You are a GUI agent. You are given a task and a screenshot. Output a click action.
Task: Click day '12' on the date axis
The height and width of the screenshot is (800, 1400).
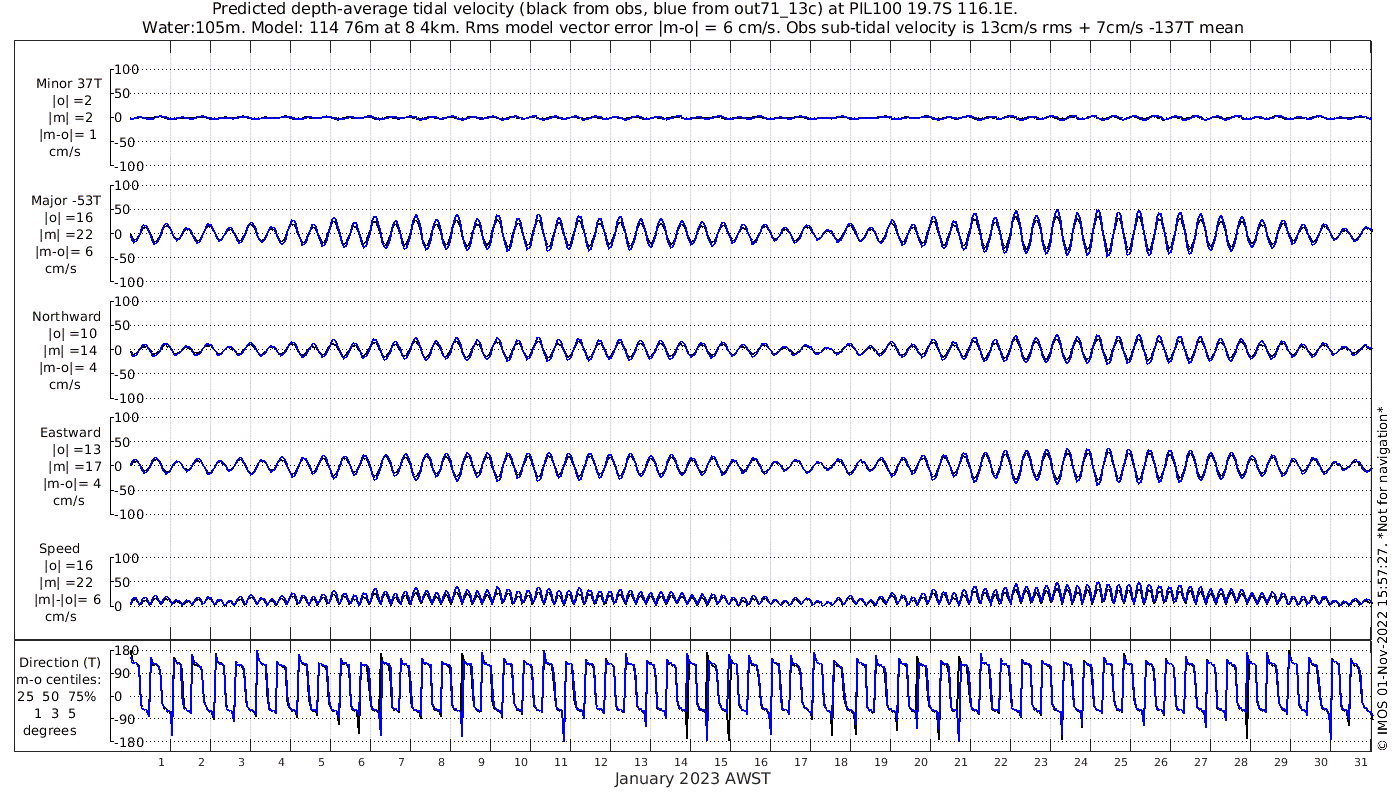tap(601, 762)
